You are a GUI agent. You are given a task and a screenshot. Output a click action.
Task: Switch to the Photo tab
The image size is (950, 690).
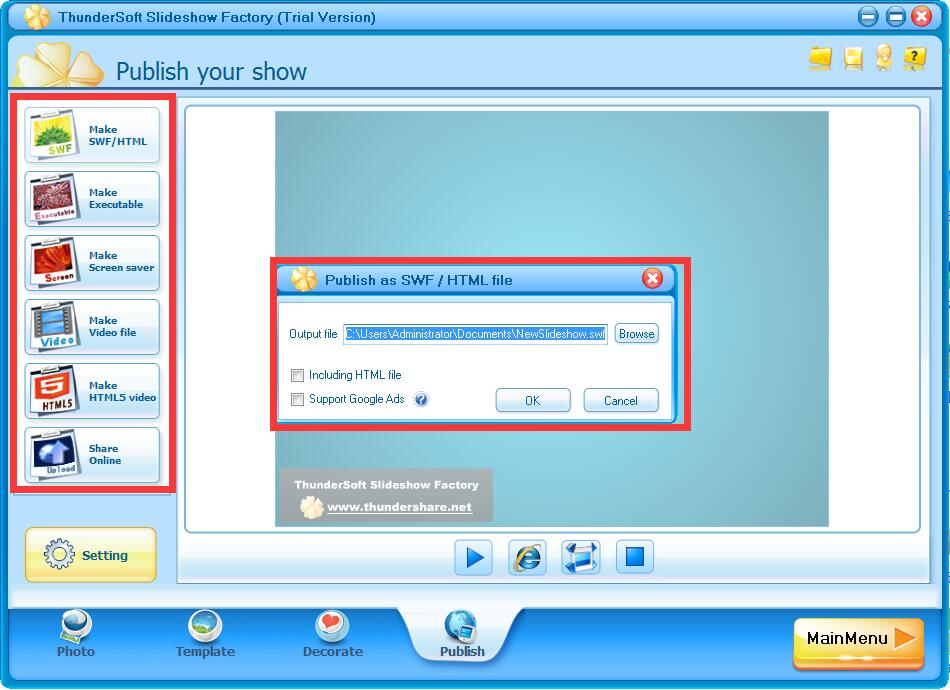click(76, 634)
